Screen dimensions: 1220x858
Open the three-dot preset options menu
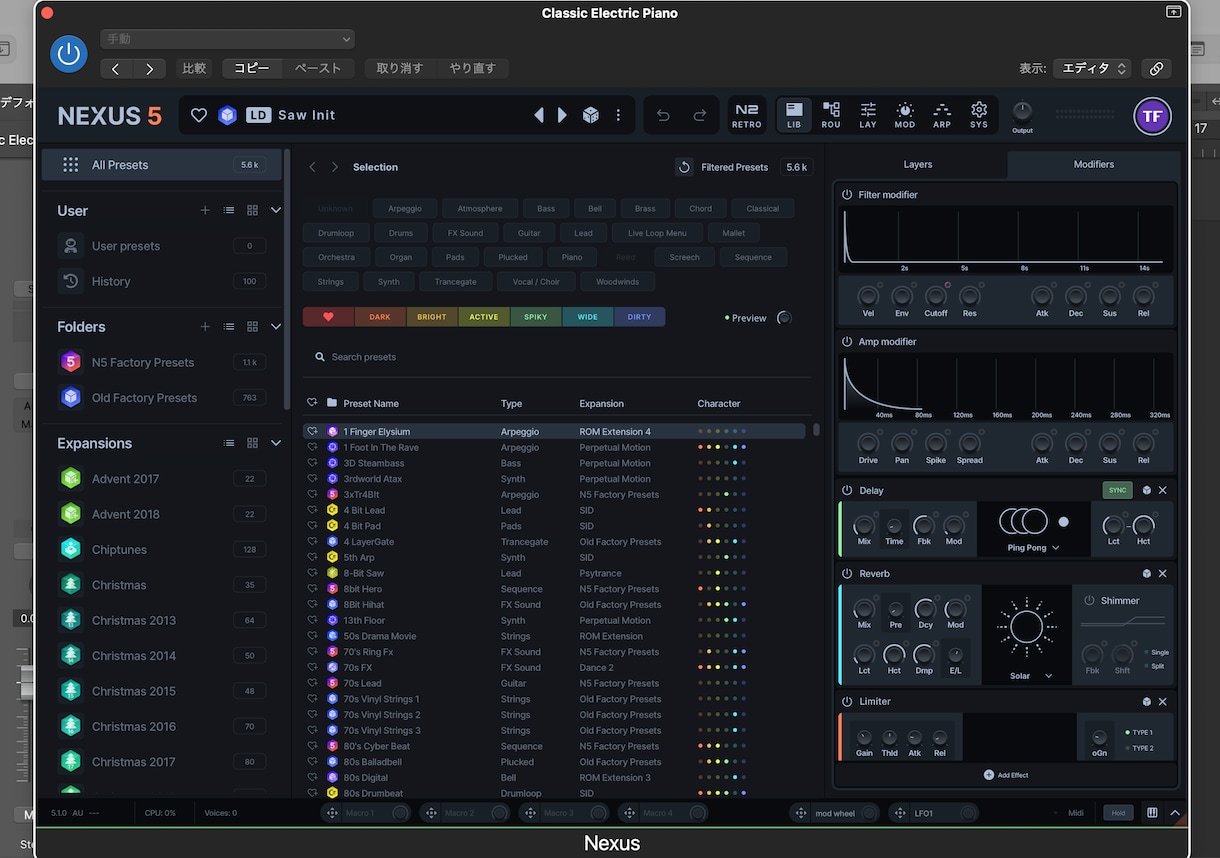click(x=618, y=115)
